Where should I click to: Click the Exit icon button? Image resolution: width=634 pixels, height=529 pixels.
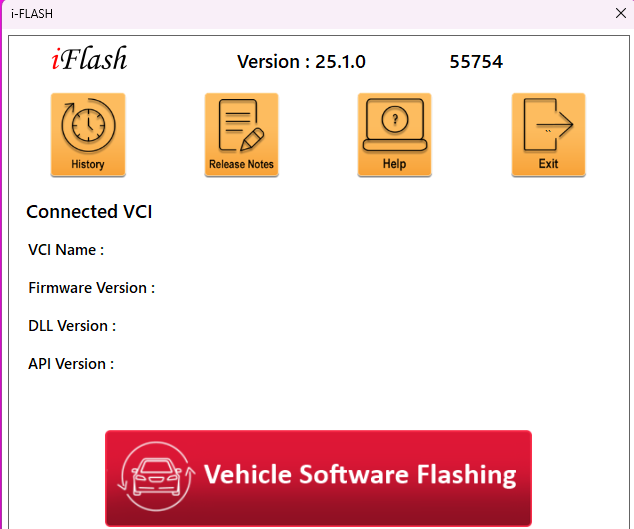pos(548,135)
